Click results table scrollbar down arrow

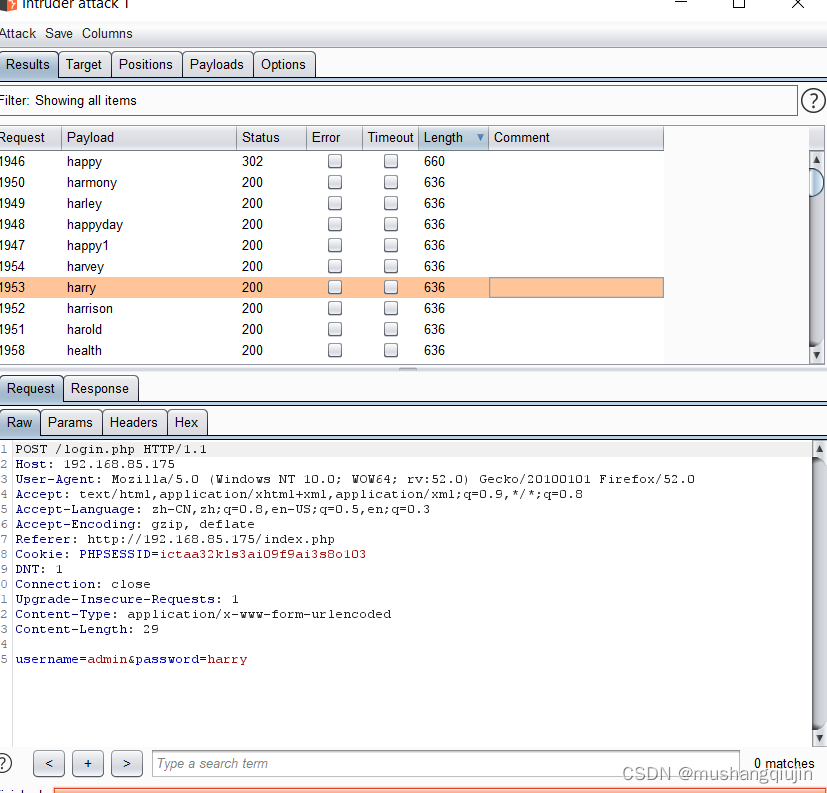(x=816, y=355)
